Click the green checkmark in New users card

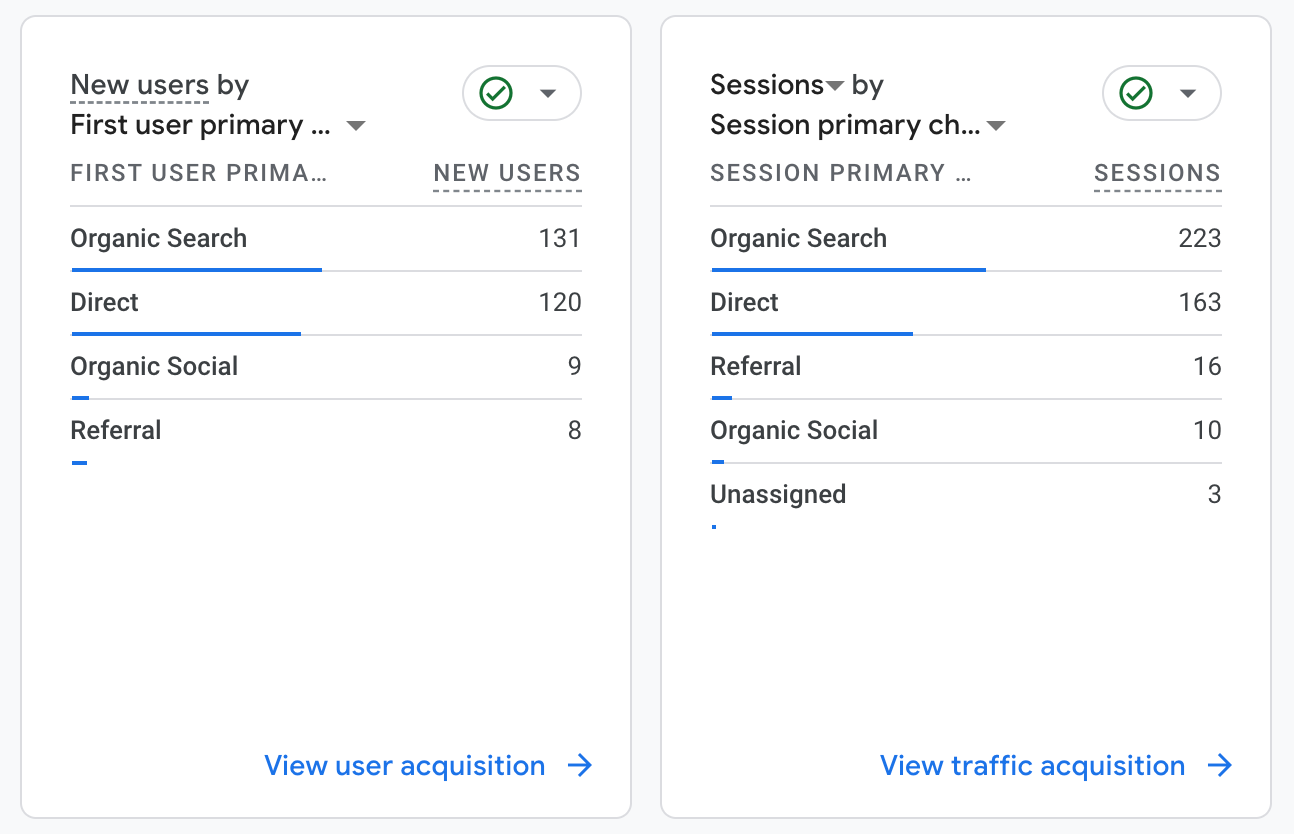(x=496, y=93)
